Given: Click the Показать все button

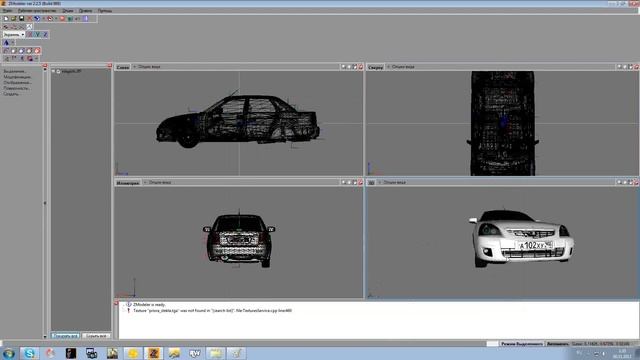Looking at the screenshot, I should coord(65,336).
